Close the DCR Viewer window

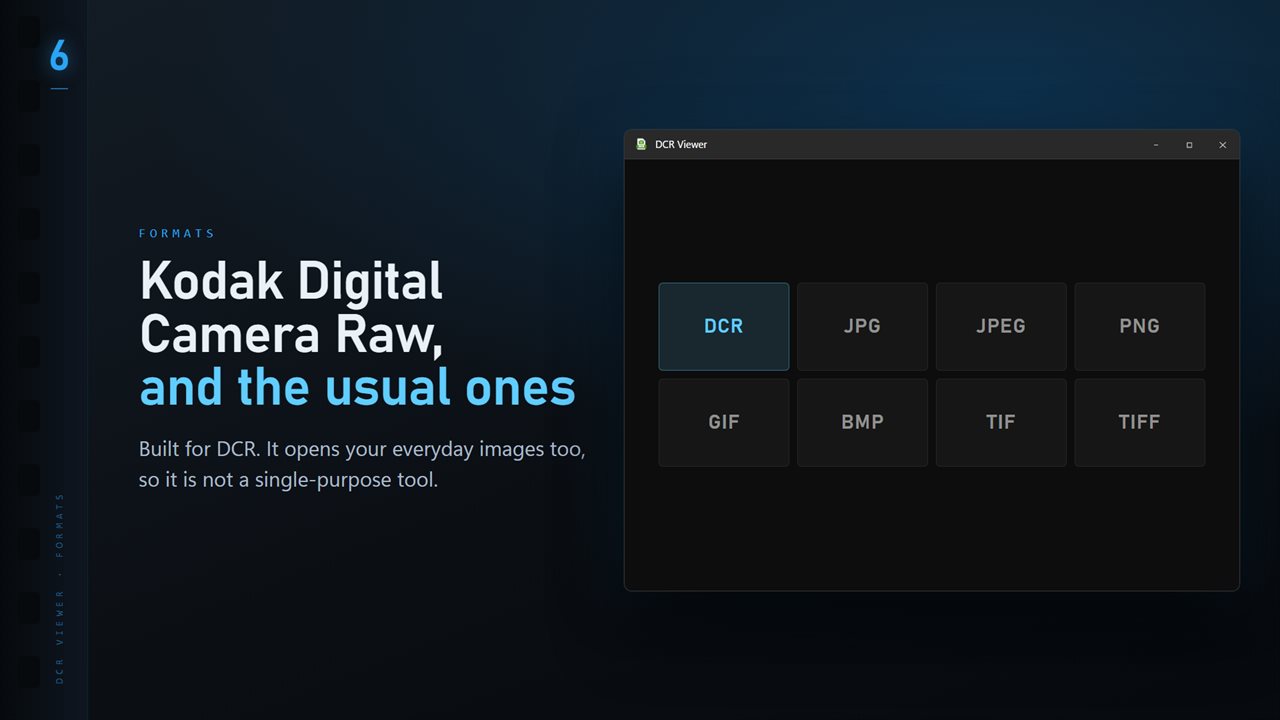(1222, 145)
